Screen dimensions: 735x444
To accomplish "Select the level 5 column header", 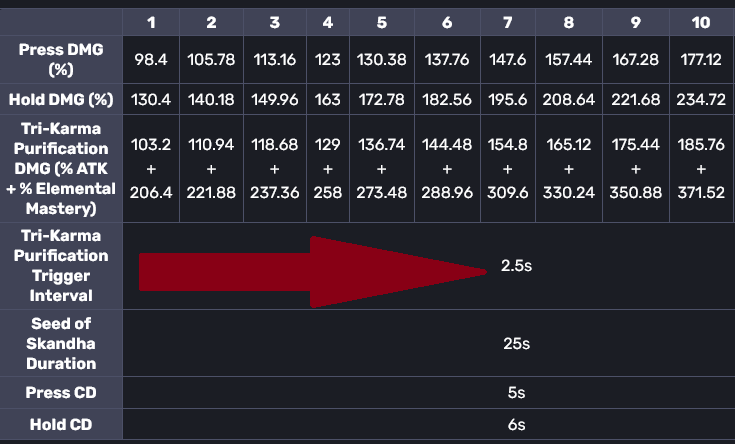I will point(382,22).
